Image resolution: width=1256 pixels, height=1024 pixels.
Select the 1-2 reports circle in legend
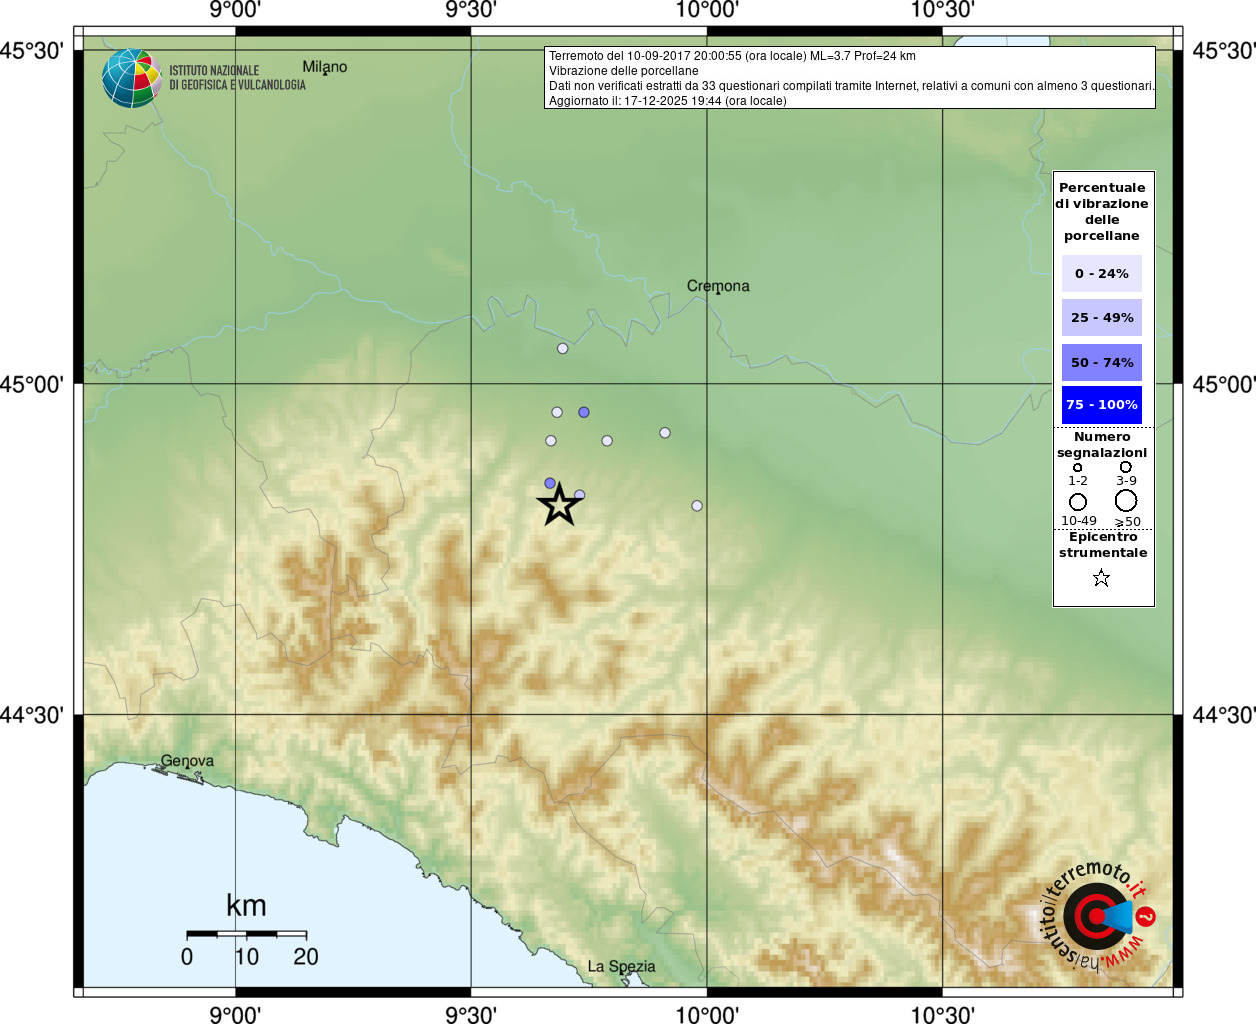pyautogui.click(x=1077, y=467)
